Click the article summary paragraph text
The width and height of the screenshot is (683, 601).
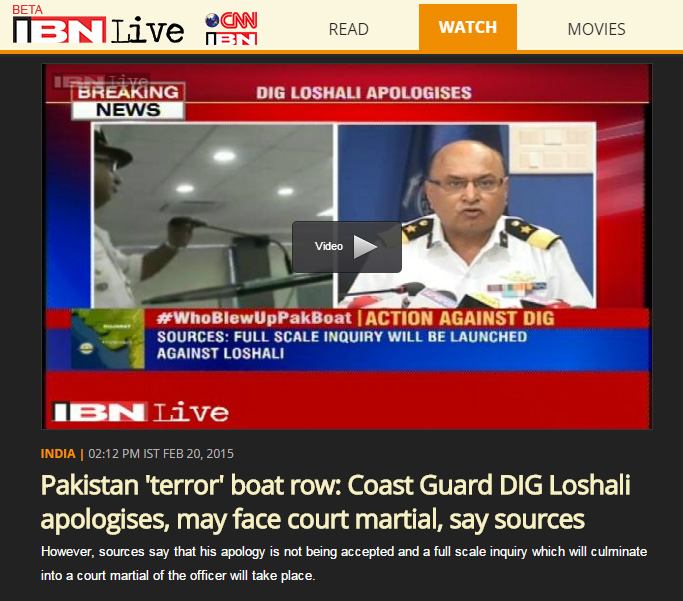(344, 564)
